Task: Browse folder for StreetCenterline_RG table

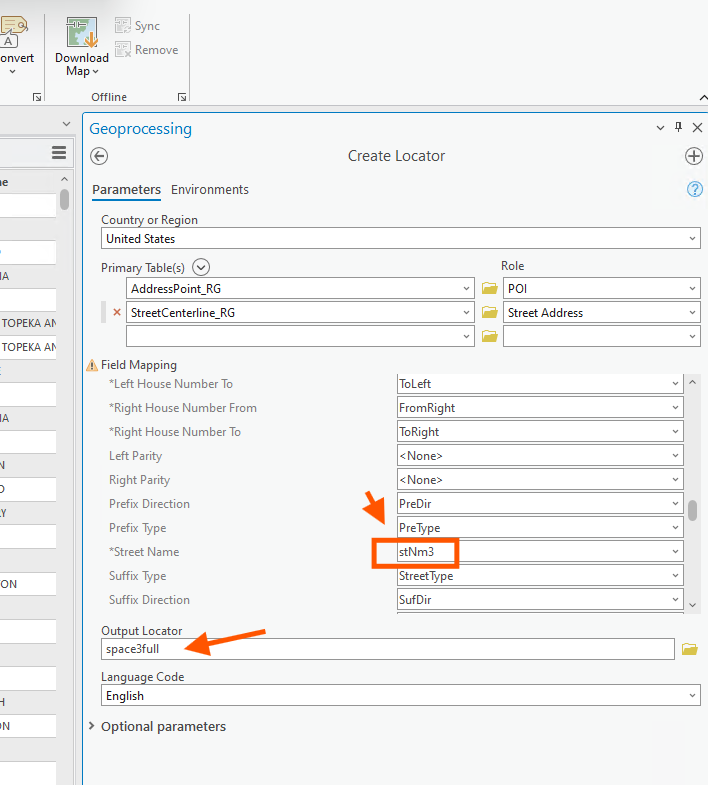Action: click(489, 312)
